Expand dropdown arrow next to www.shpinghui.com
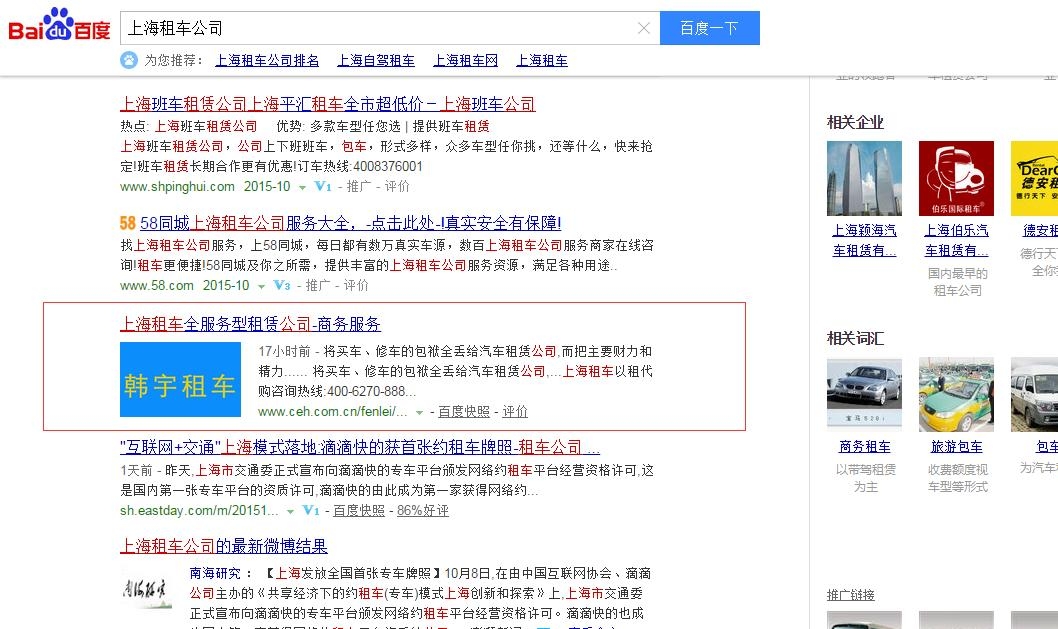Screen dimensions: 1058x629 tap(302, 187)
